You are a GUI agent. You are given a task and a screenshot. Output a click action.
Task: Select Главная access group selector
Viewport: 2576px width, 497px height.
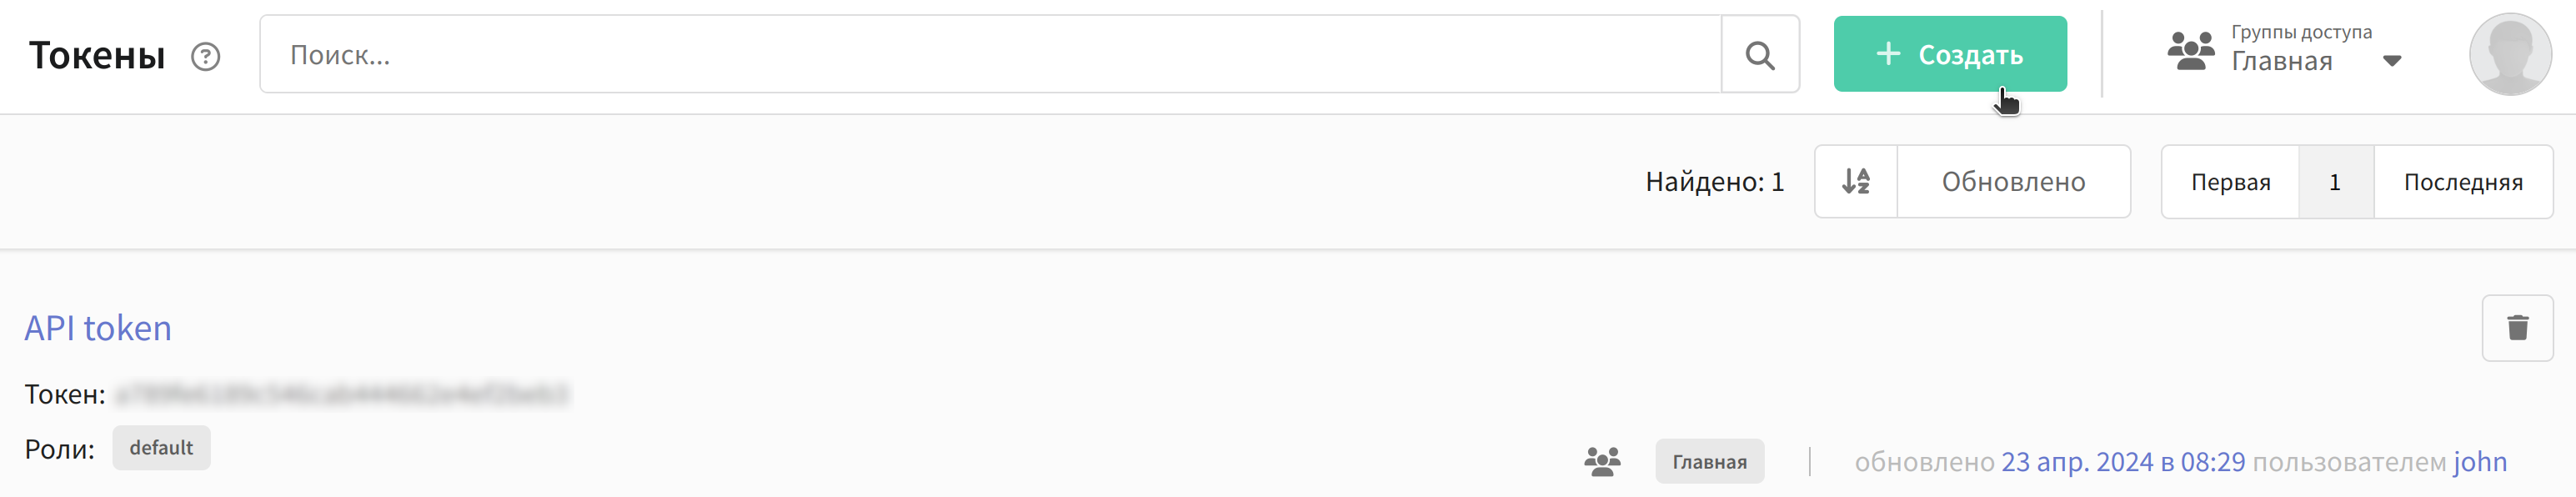2284,51
